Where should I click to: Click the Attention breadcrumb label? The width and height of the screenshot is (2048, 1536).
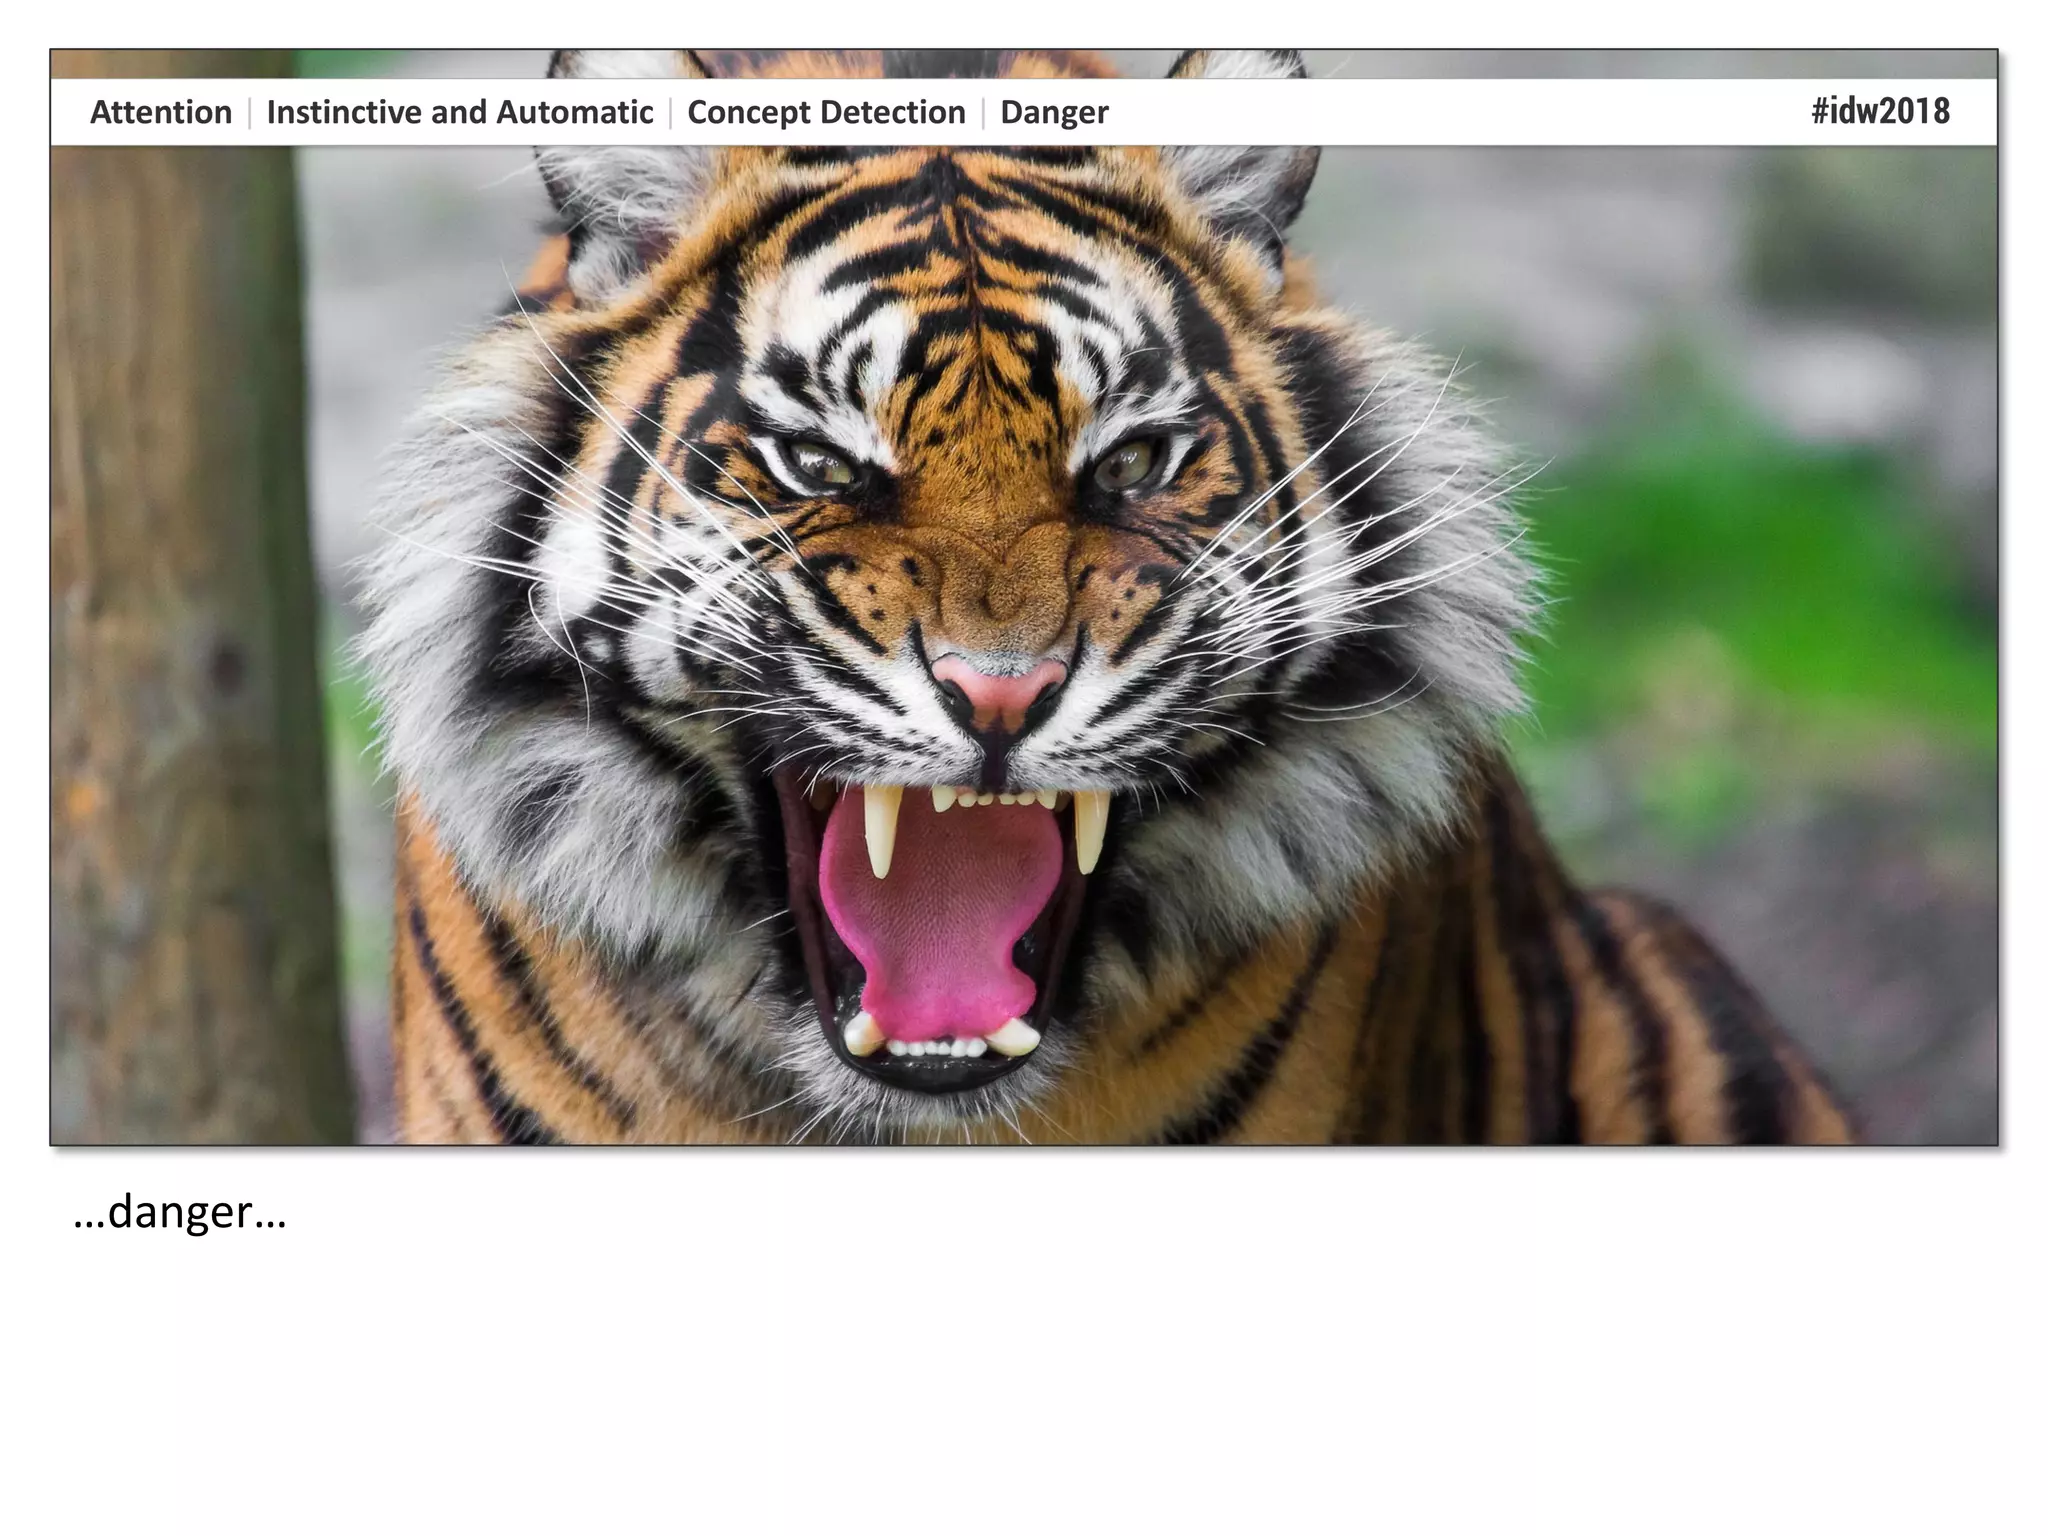[161, 112]
